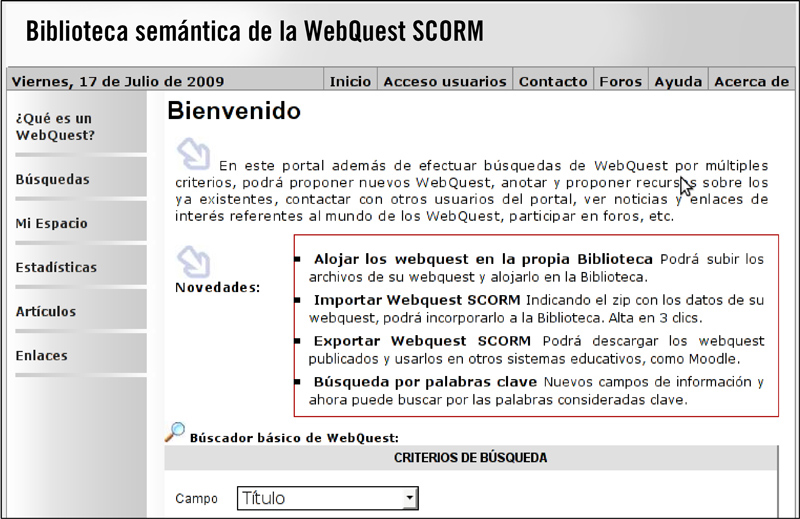Click the Novedades: label
The height and width of the screenshot is (519, 800).
[x=217, y=287]
